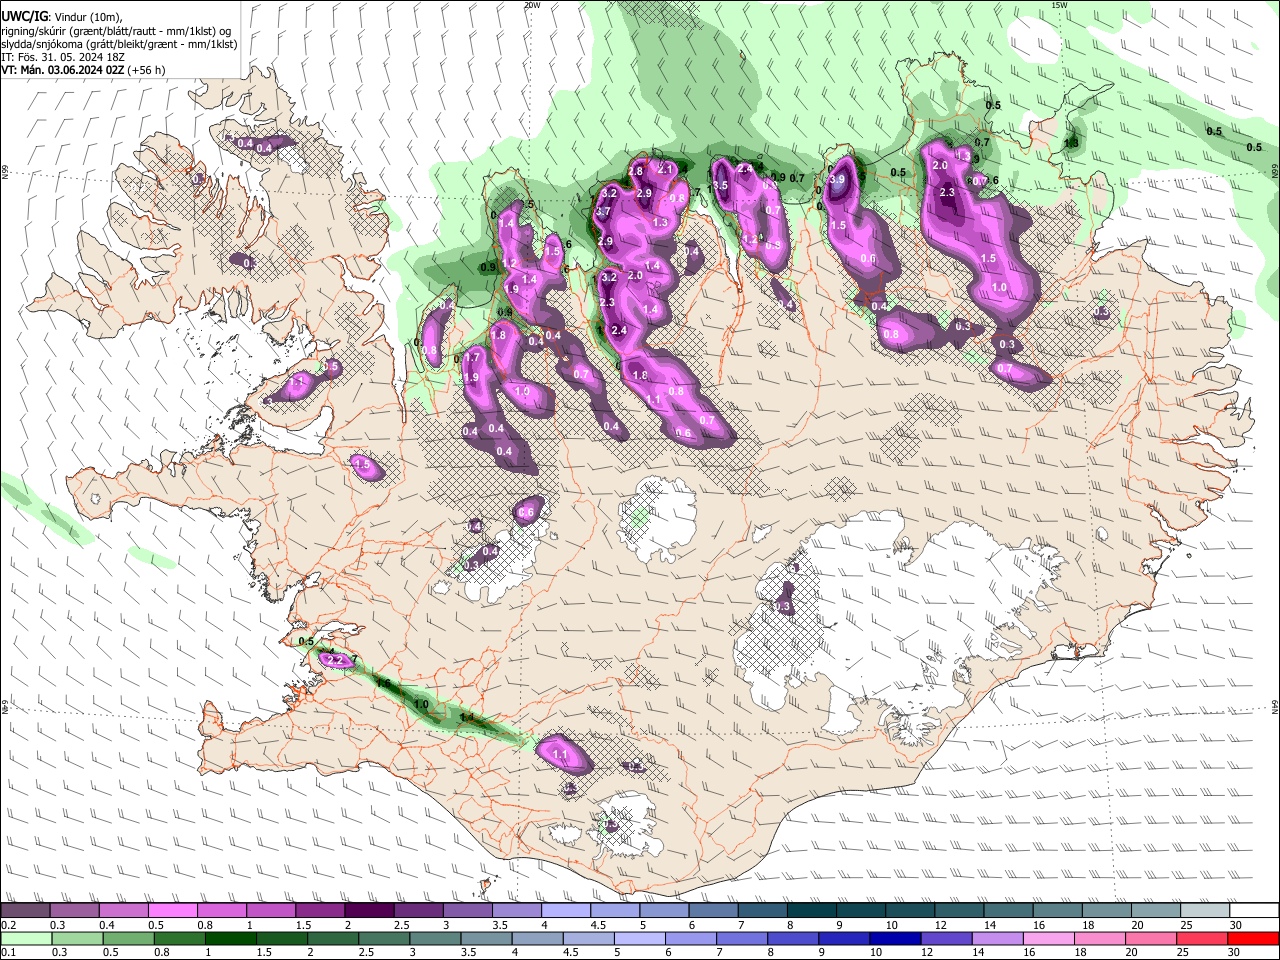Image resolution: width=1280 pixels, height=960 pixels.
Task: Click the dark blue 10 mm rain swatch
Action: [894, 938]
